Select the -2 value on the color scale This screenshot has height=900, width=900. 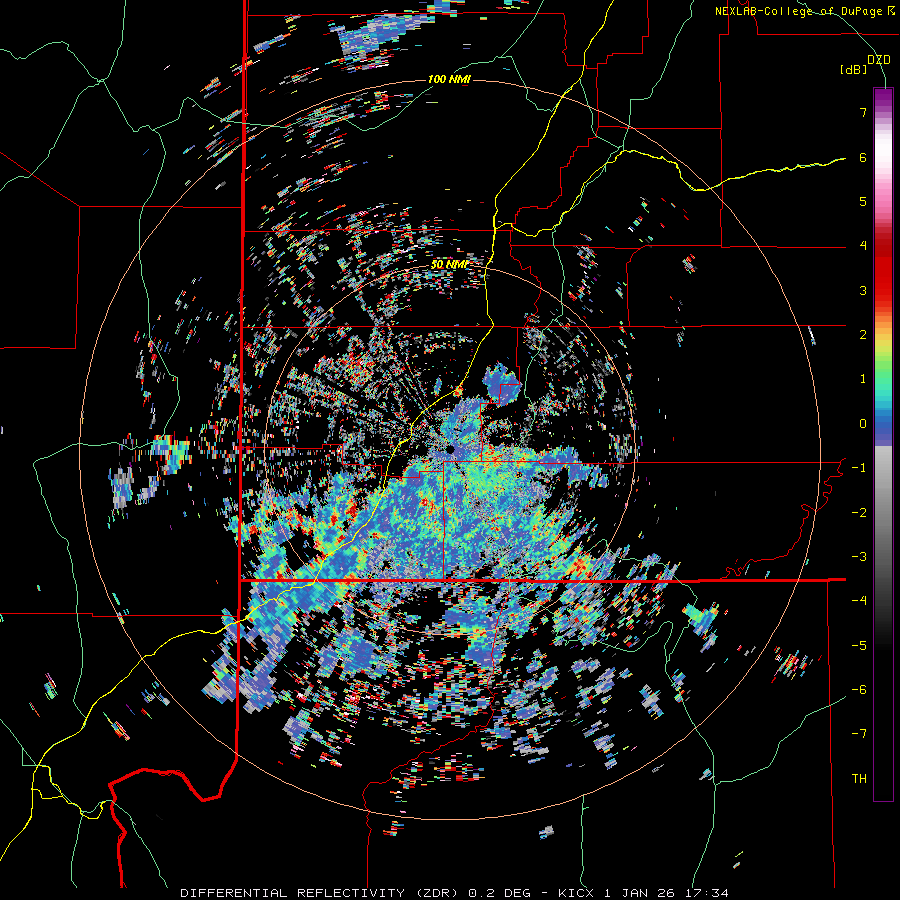coord(859,513)
